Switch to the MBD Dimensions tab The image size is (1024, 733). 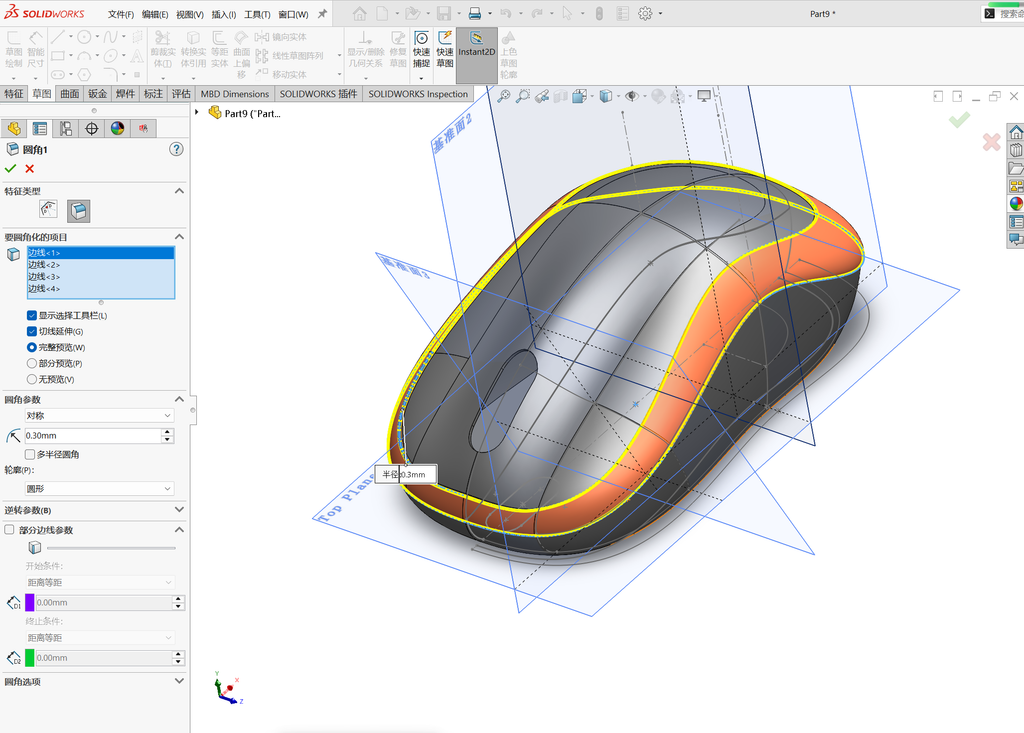(x=234, y=94)
